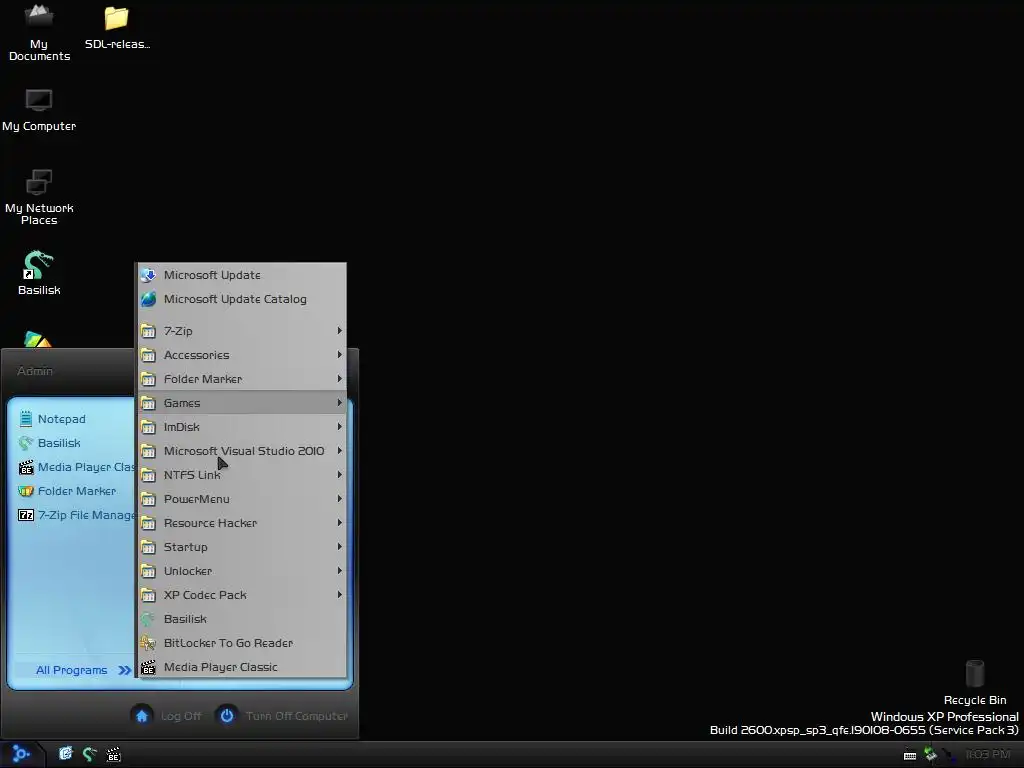Expand the PowerMenu submenu arrow
The width and height of the screenshot is (1024, 768).
[340, 499]
